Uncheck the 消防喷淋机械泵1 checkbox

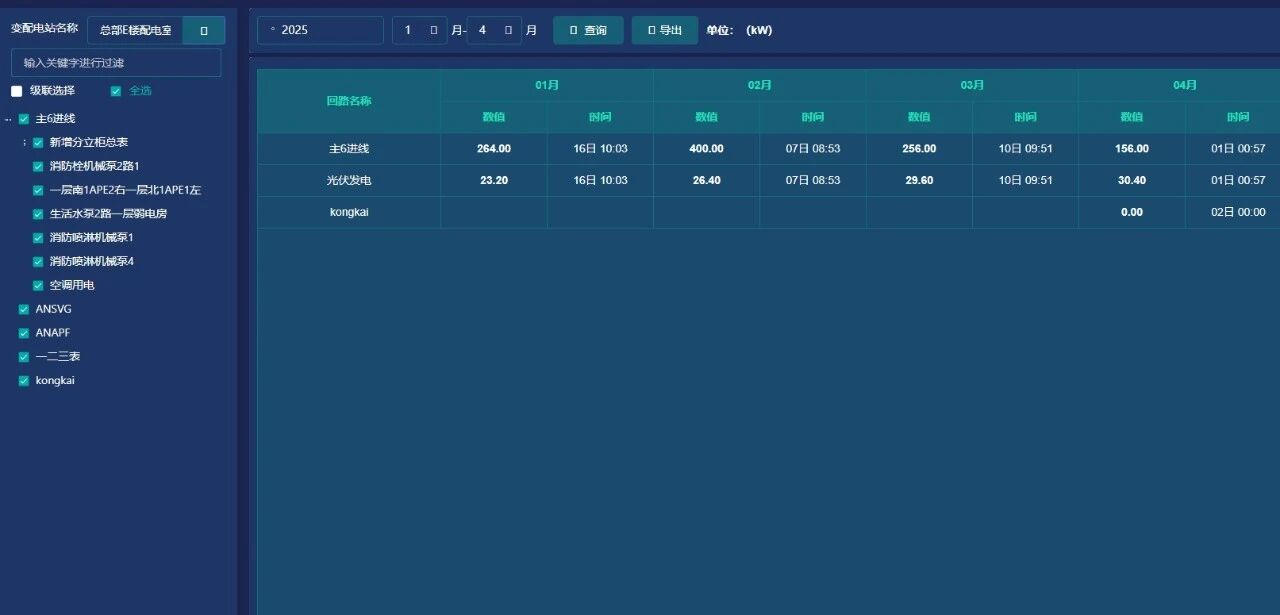click(x=38, y=238)
